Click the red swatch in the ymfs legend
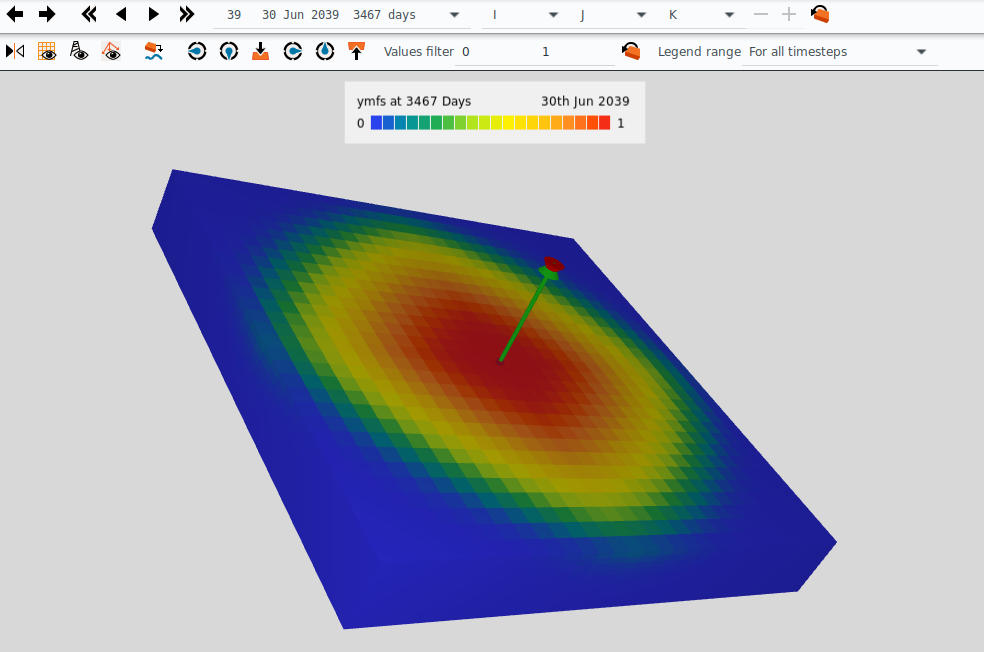984x652 pixels. click(x=604, y=123)
